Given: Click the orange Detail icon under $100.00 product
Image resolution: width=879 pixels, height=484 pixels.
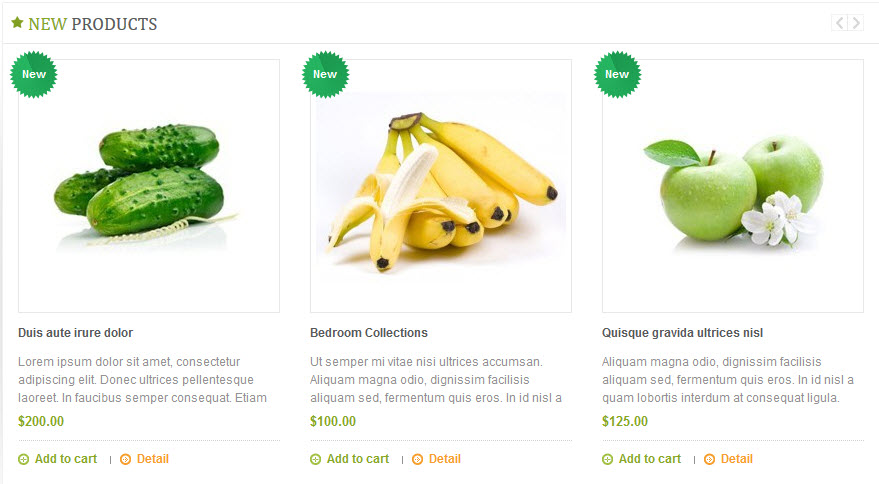Looking at the screenshot, I should click(x=418, y=459).
